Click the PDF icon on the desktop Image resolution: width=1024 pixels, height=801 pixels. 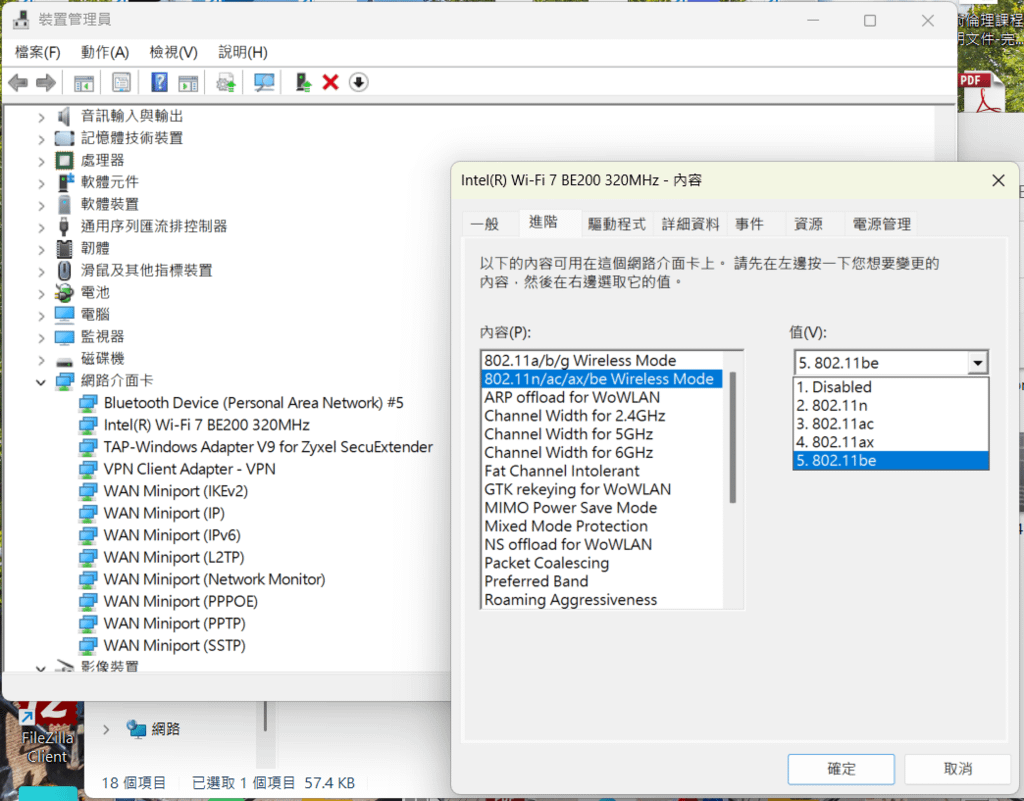coord(984,93)
